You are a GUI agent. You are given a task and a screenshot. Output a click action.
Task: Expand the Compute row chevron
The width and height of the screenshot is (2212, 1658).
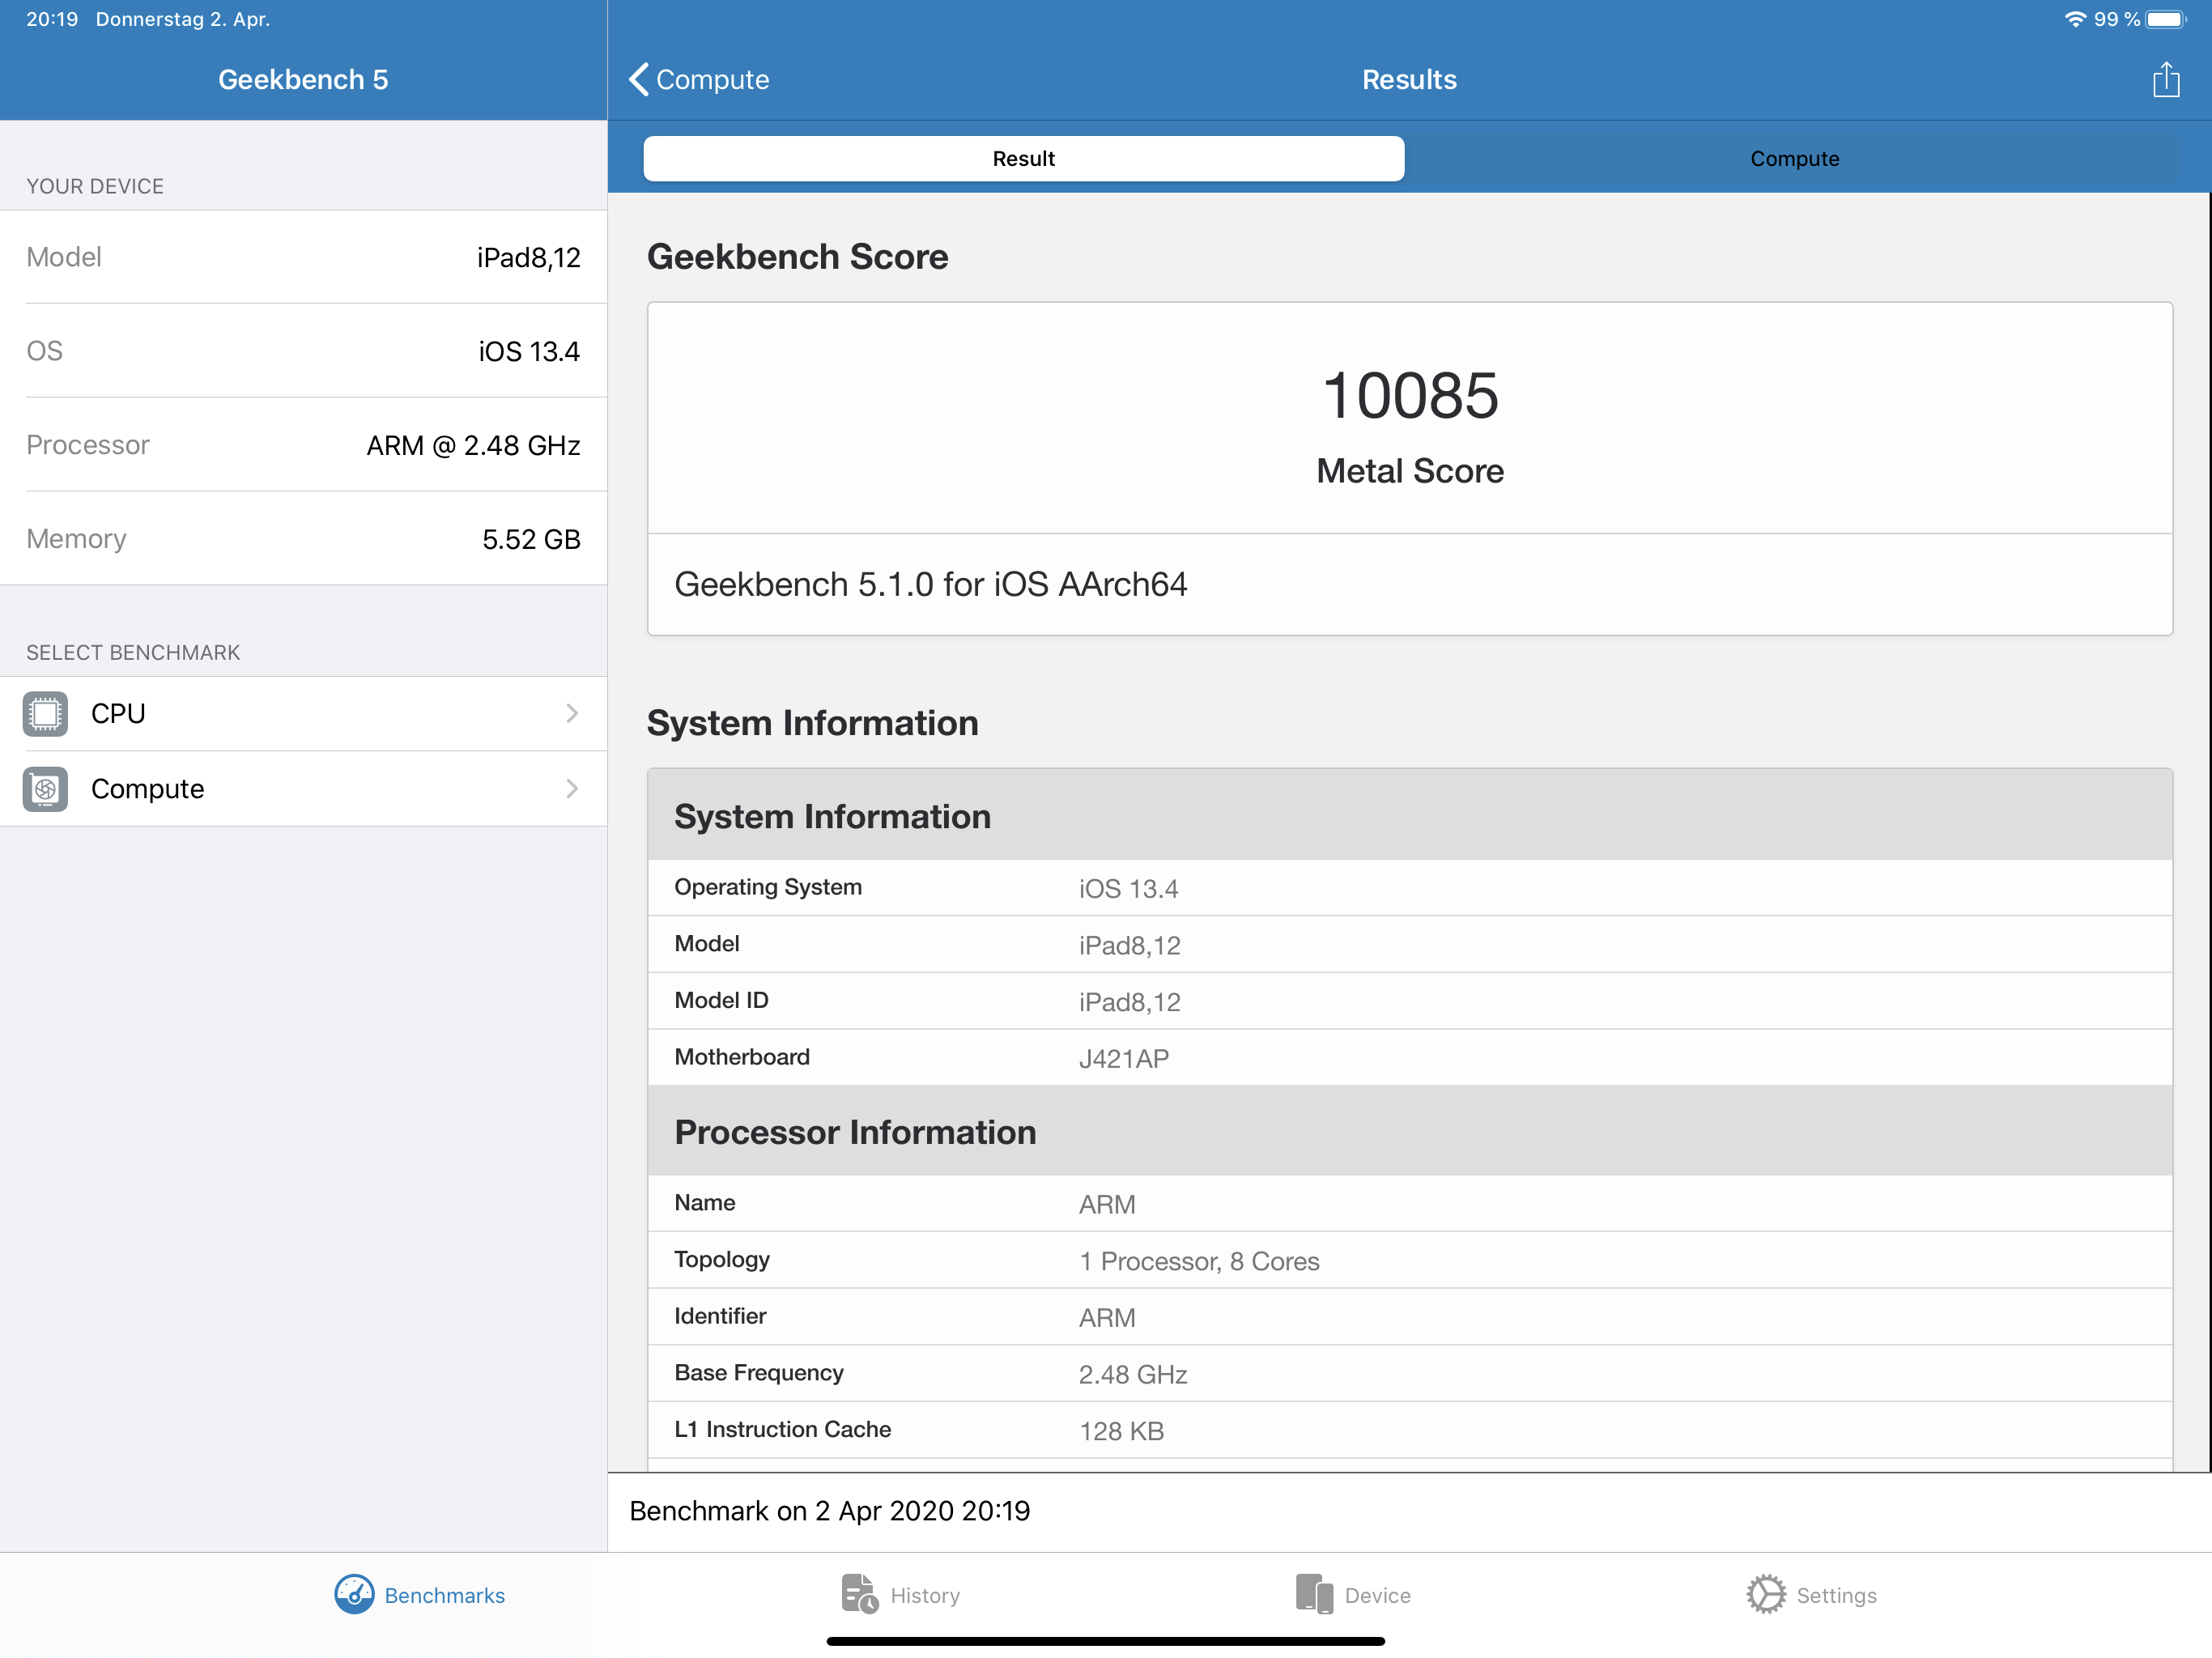pyautogui.click(x=572, y=789)
